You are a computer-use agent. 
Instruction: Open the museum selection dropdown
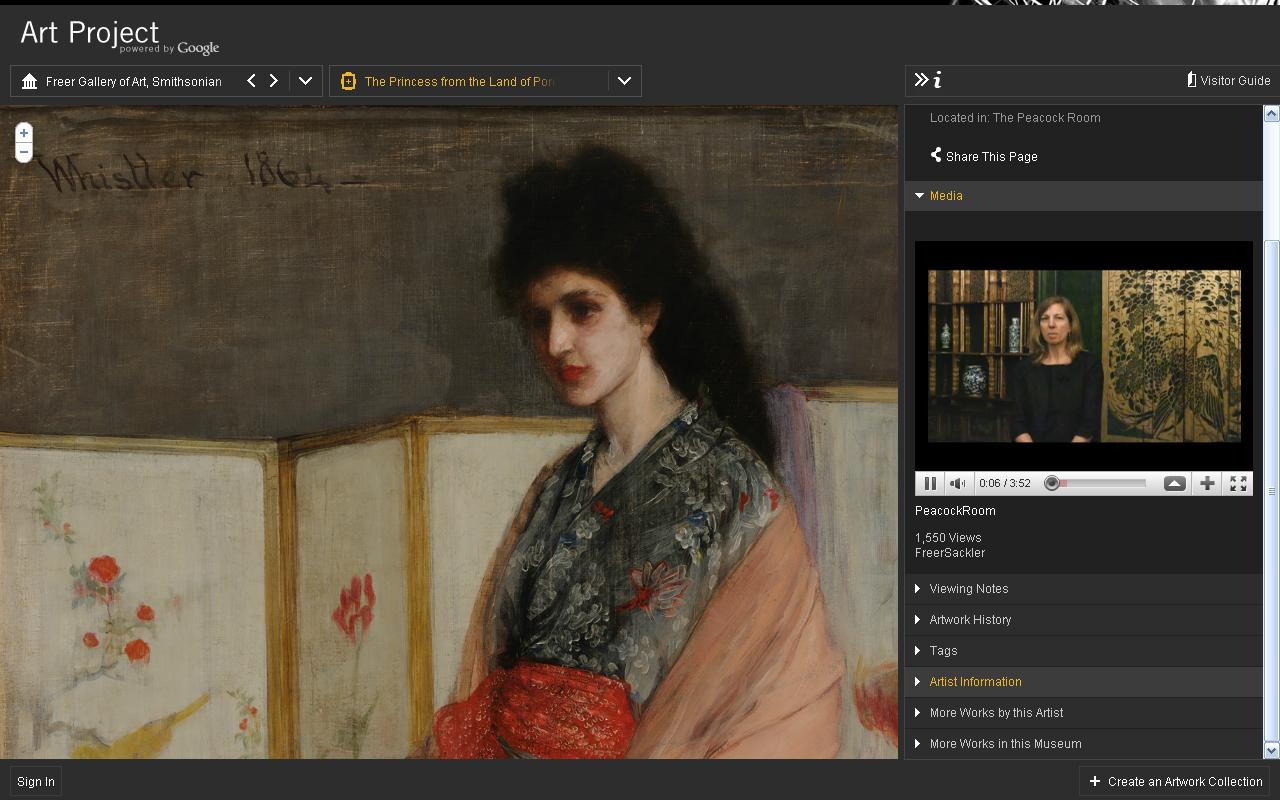point(306,81)
